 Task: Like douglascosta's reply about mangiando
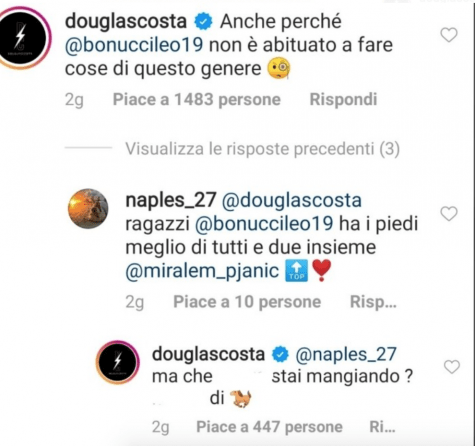[x=452, y=367]
